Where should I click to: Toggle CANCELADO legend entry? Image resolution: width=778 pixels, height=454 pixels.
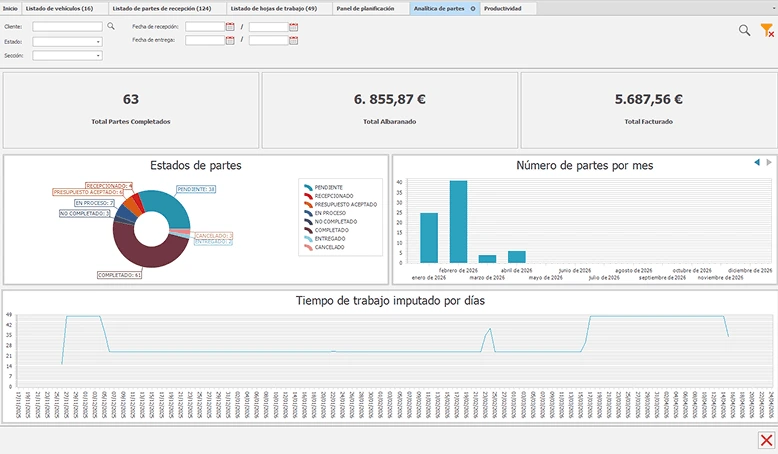coord(324,247)
